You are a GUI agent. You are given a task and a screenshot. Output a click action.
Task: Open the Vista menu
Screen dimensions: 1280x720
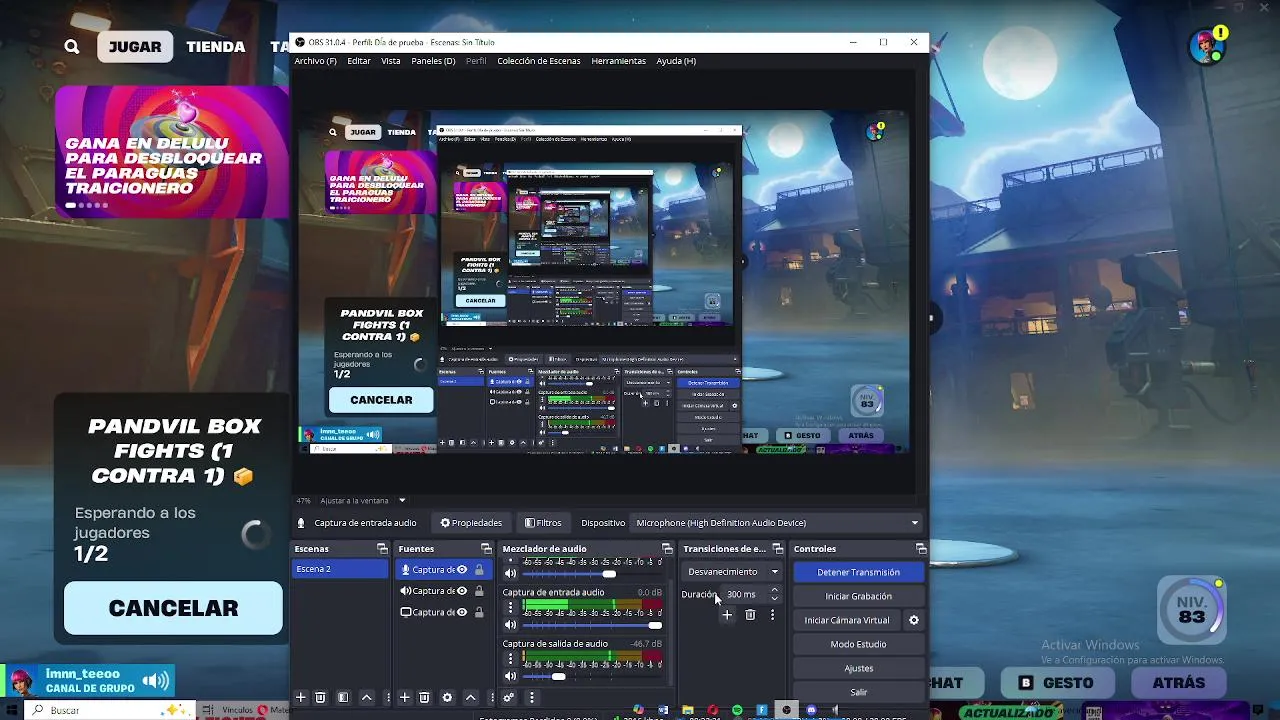pos(391,61)
